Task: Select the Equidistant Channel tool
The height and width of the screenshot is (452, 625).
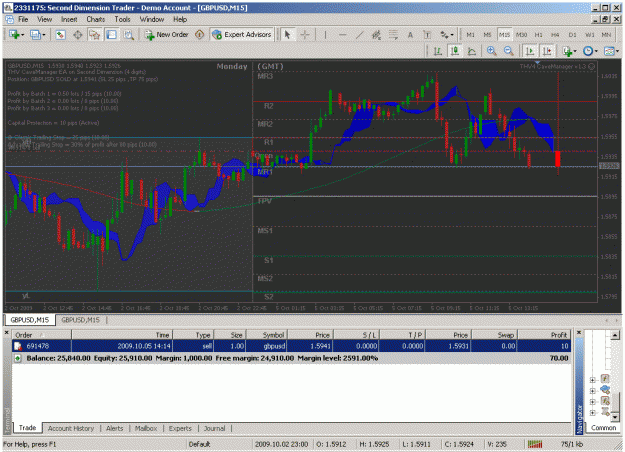Action: click(376, 35)
